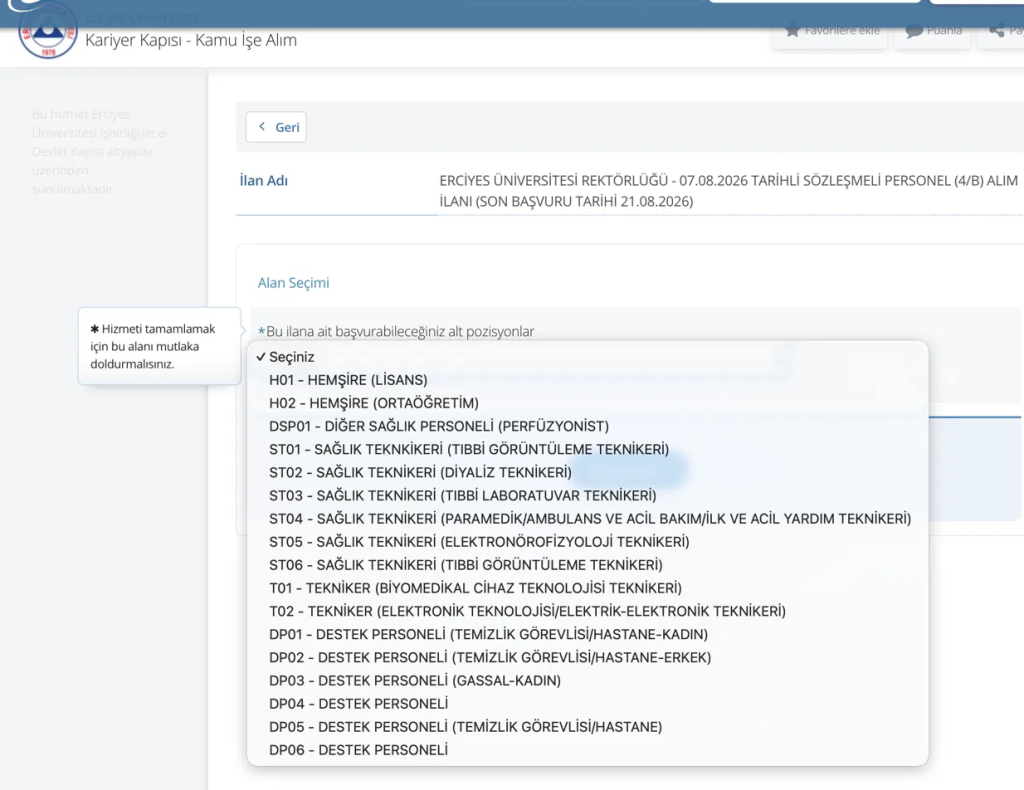The height and width of the screenshot is (790, 1024).
Task: Select ST01 TIBBİ GÖRÜNTÜLEME TEKNİKERİ option
Action: click(587, 449)
